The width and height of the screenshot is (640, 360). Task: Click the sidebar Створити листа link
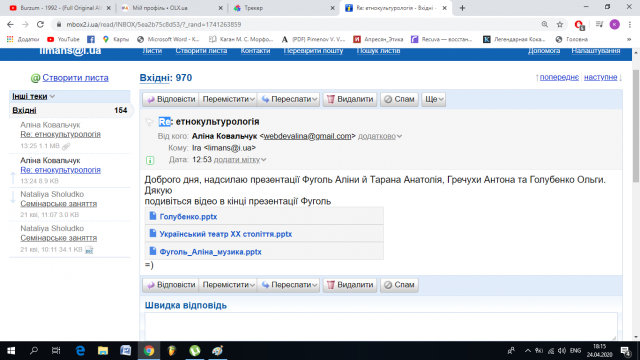76,78
